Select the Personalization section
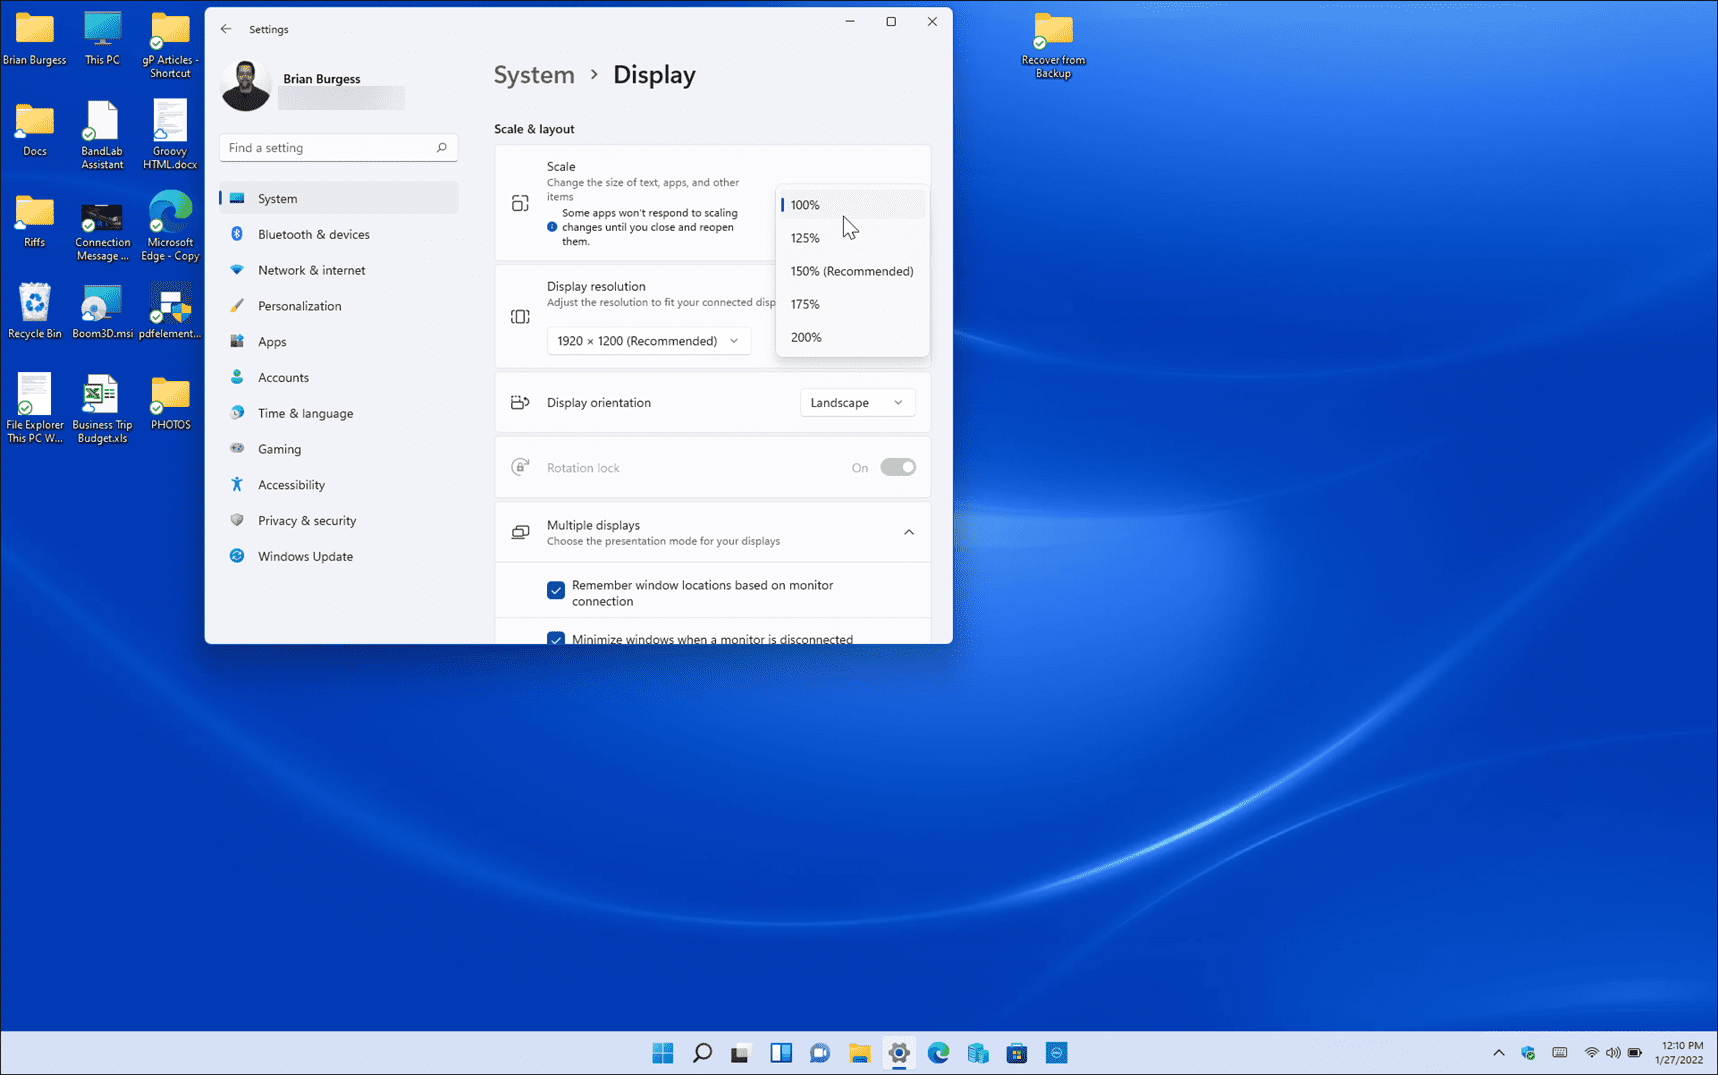The image size is (1718, 1075). [x=299, y=305]
